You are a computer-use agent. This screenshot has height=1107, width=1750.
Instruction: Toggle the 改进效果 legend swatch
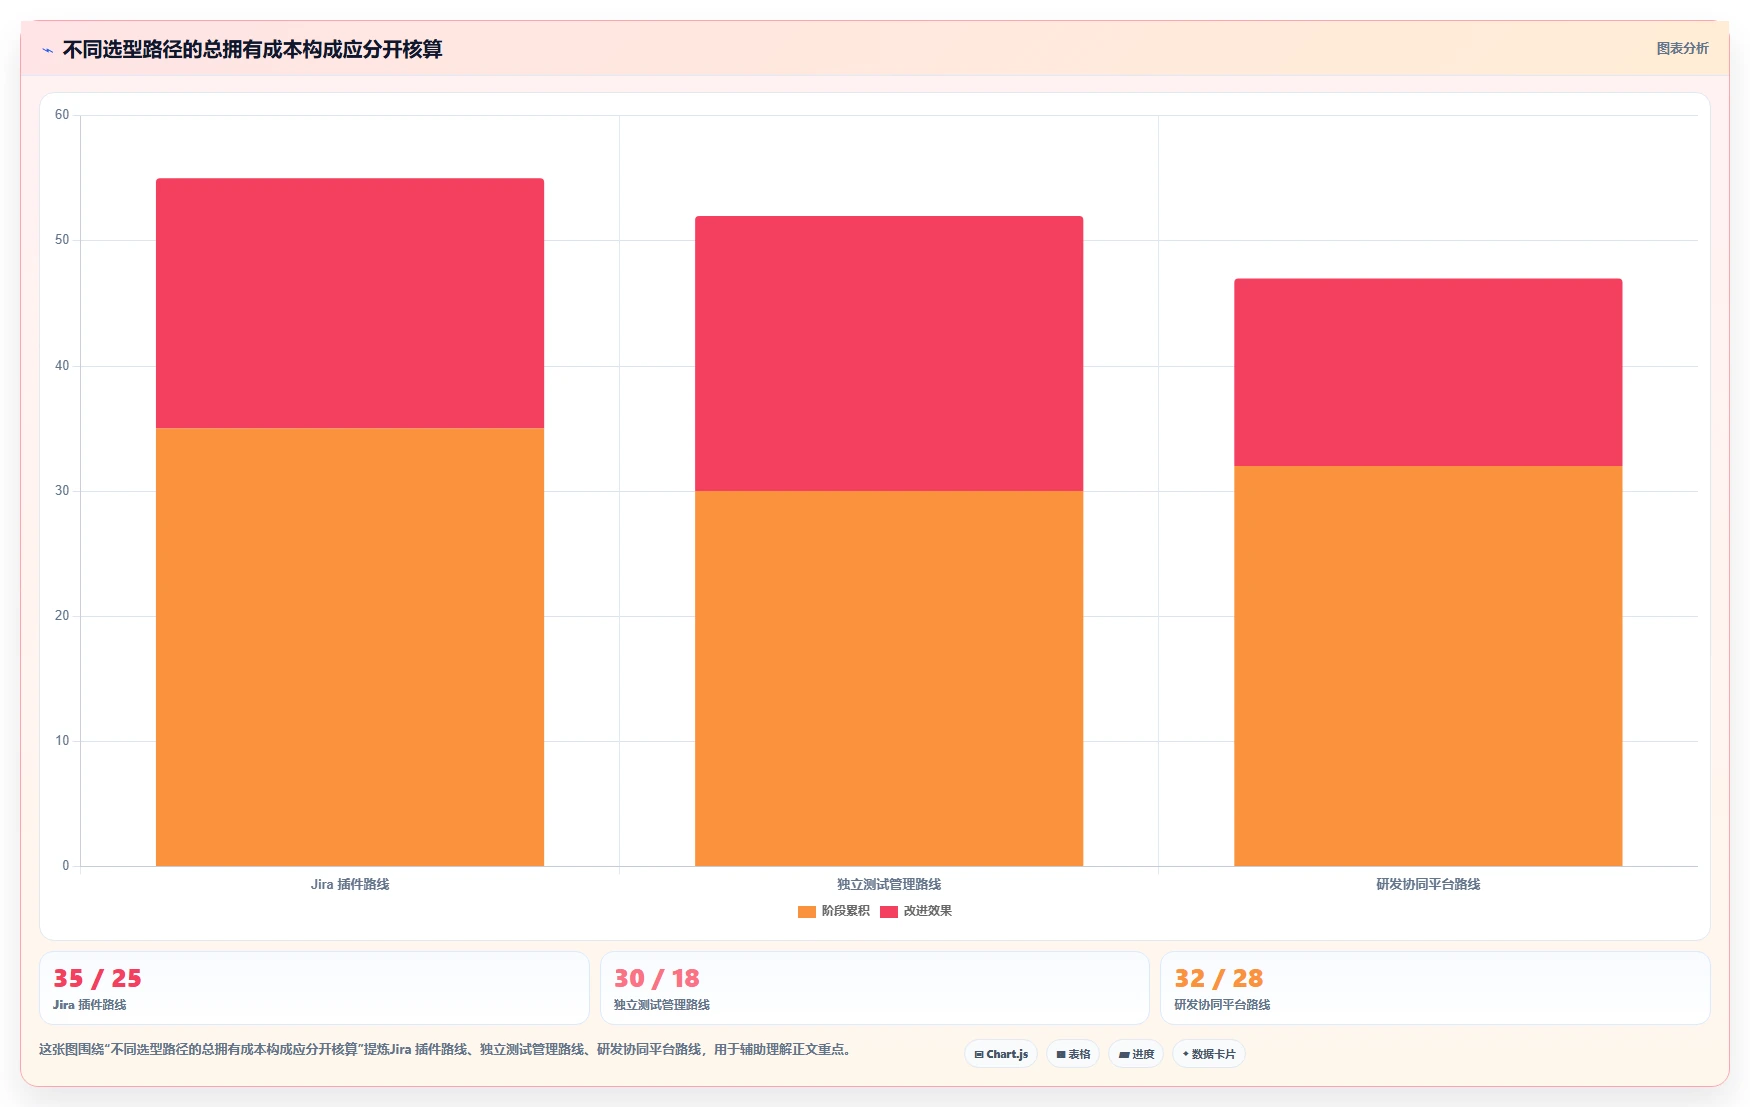click(888, 911)
